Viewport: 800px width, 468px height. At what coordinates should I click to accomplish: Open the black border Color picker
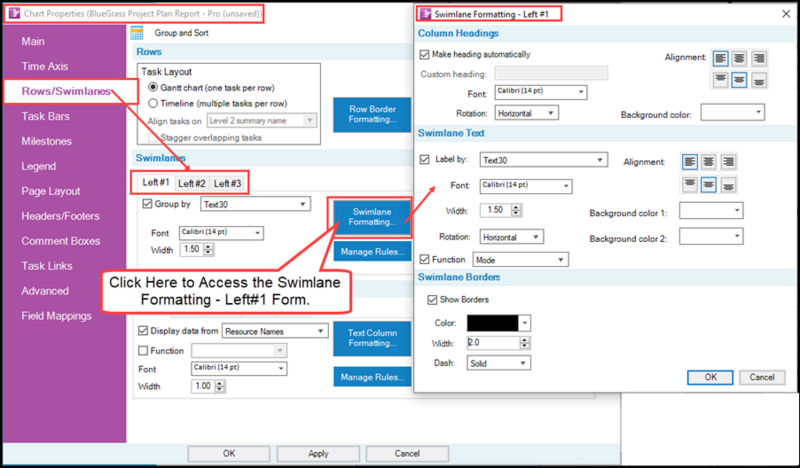click(498, 323)
